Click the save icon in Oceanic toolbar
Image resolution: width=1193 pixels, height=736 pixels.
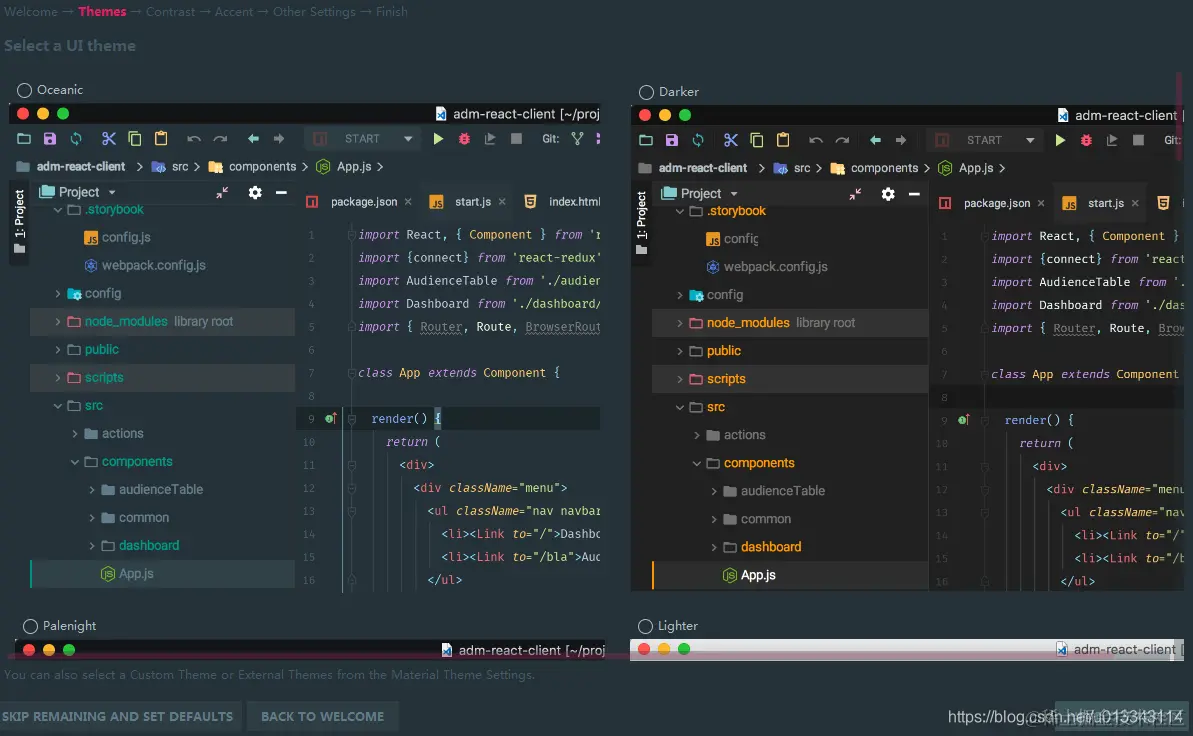(49, 139)
